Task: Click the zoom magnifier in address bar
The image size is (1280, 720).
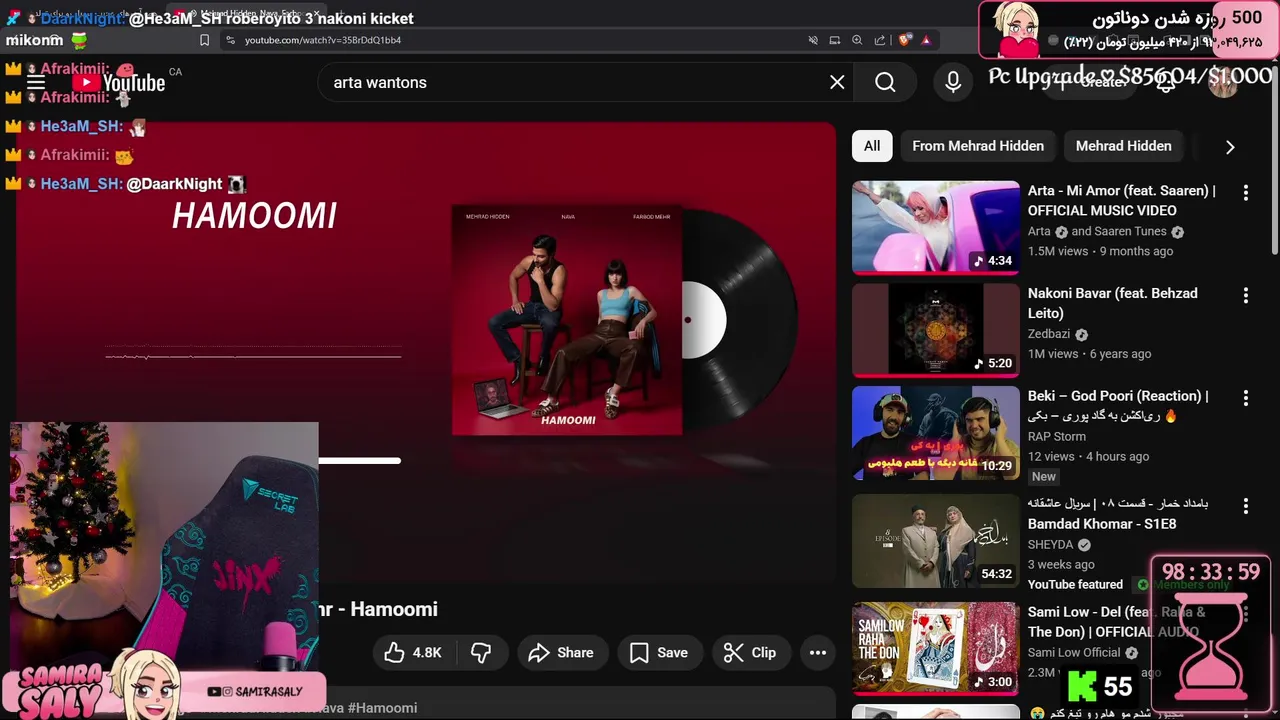Action: pos(857,40)
